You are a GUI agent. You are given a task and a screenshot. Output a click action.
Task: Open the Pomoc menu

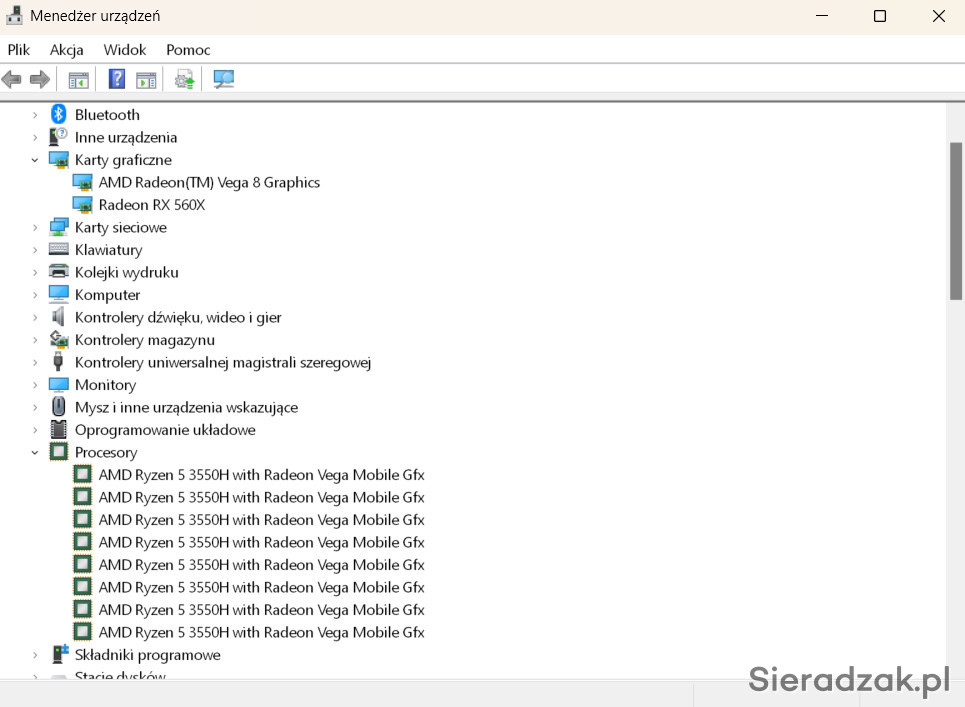(x=188, y=50)
